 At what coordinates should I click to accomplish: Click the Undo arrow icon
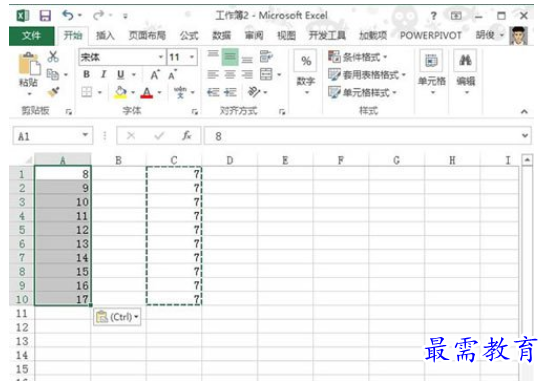tap(68, 15)
